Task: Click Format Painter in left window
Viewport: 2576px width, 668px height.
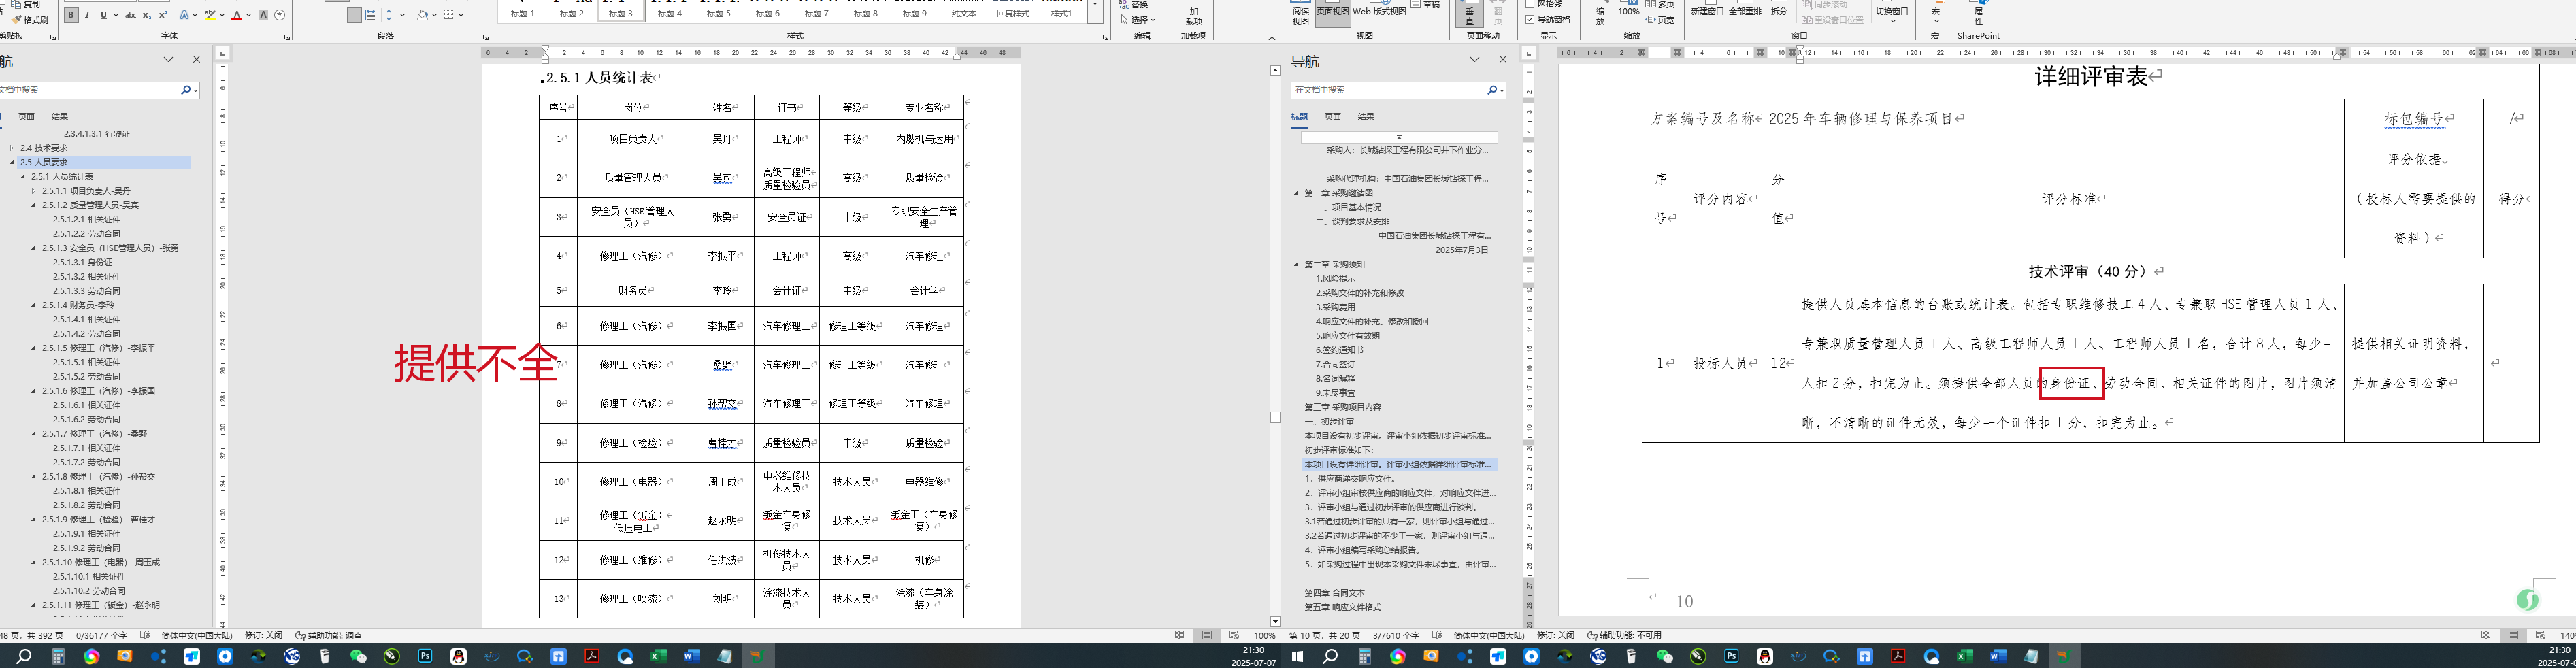Action: [x=29, y=19]
